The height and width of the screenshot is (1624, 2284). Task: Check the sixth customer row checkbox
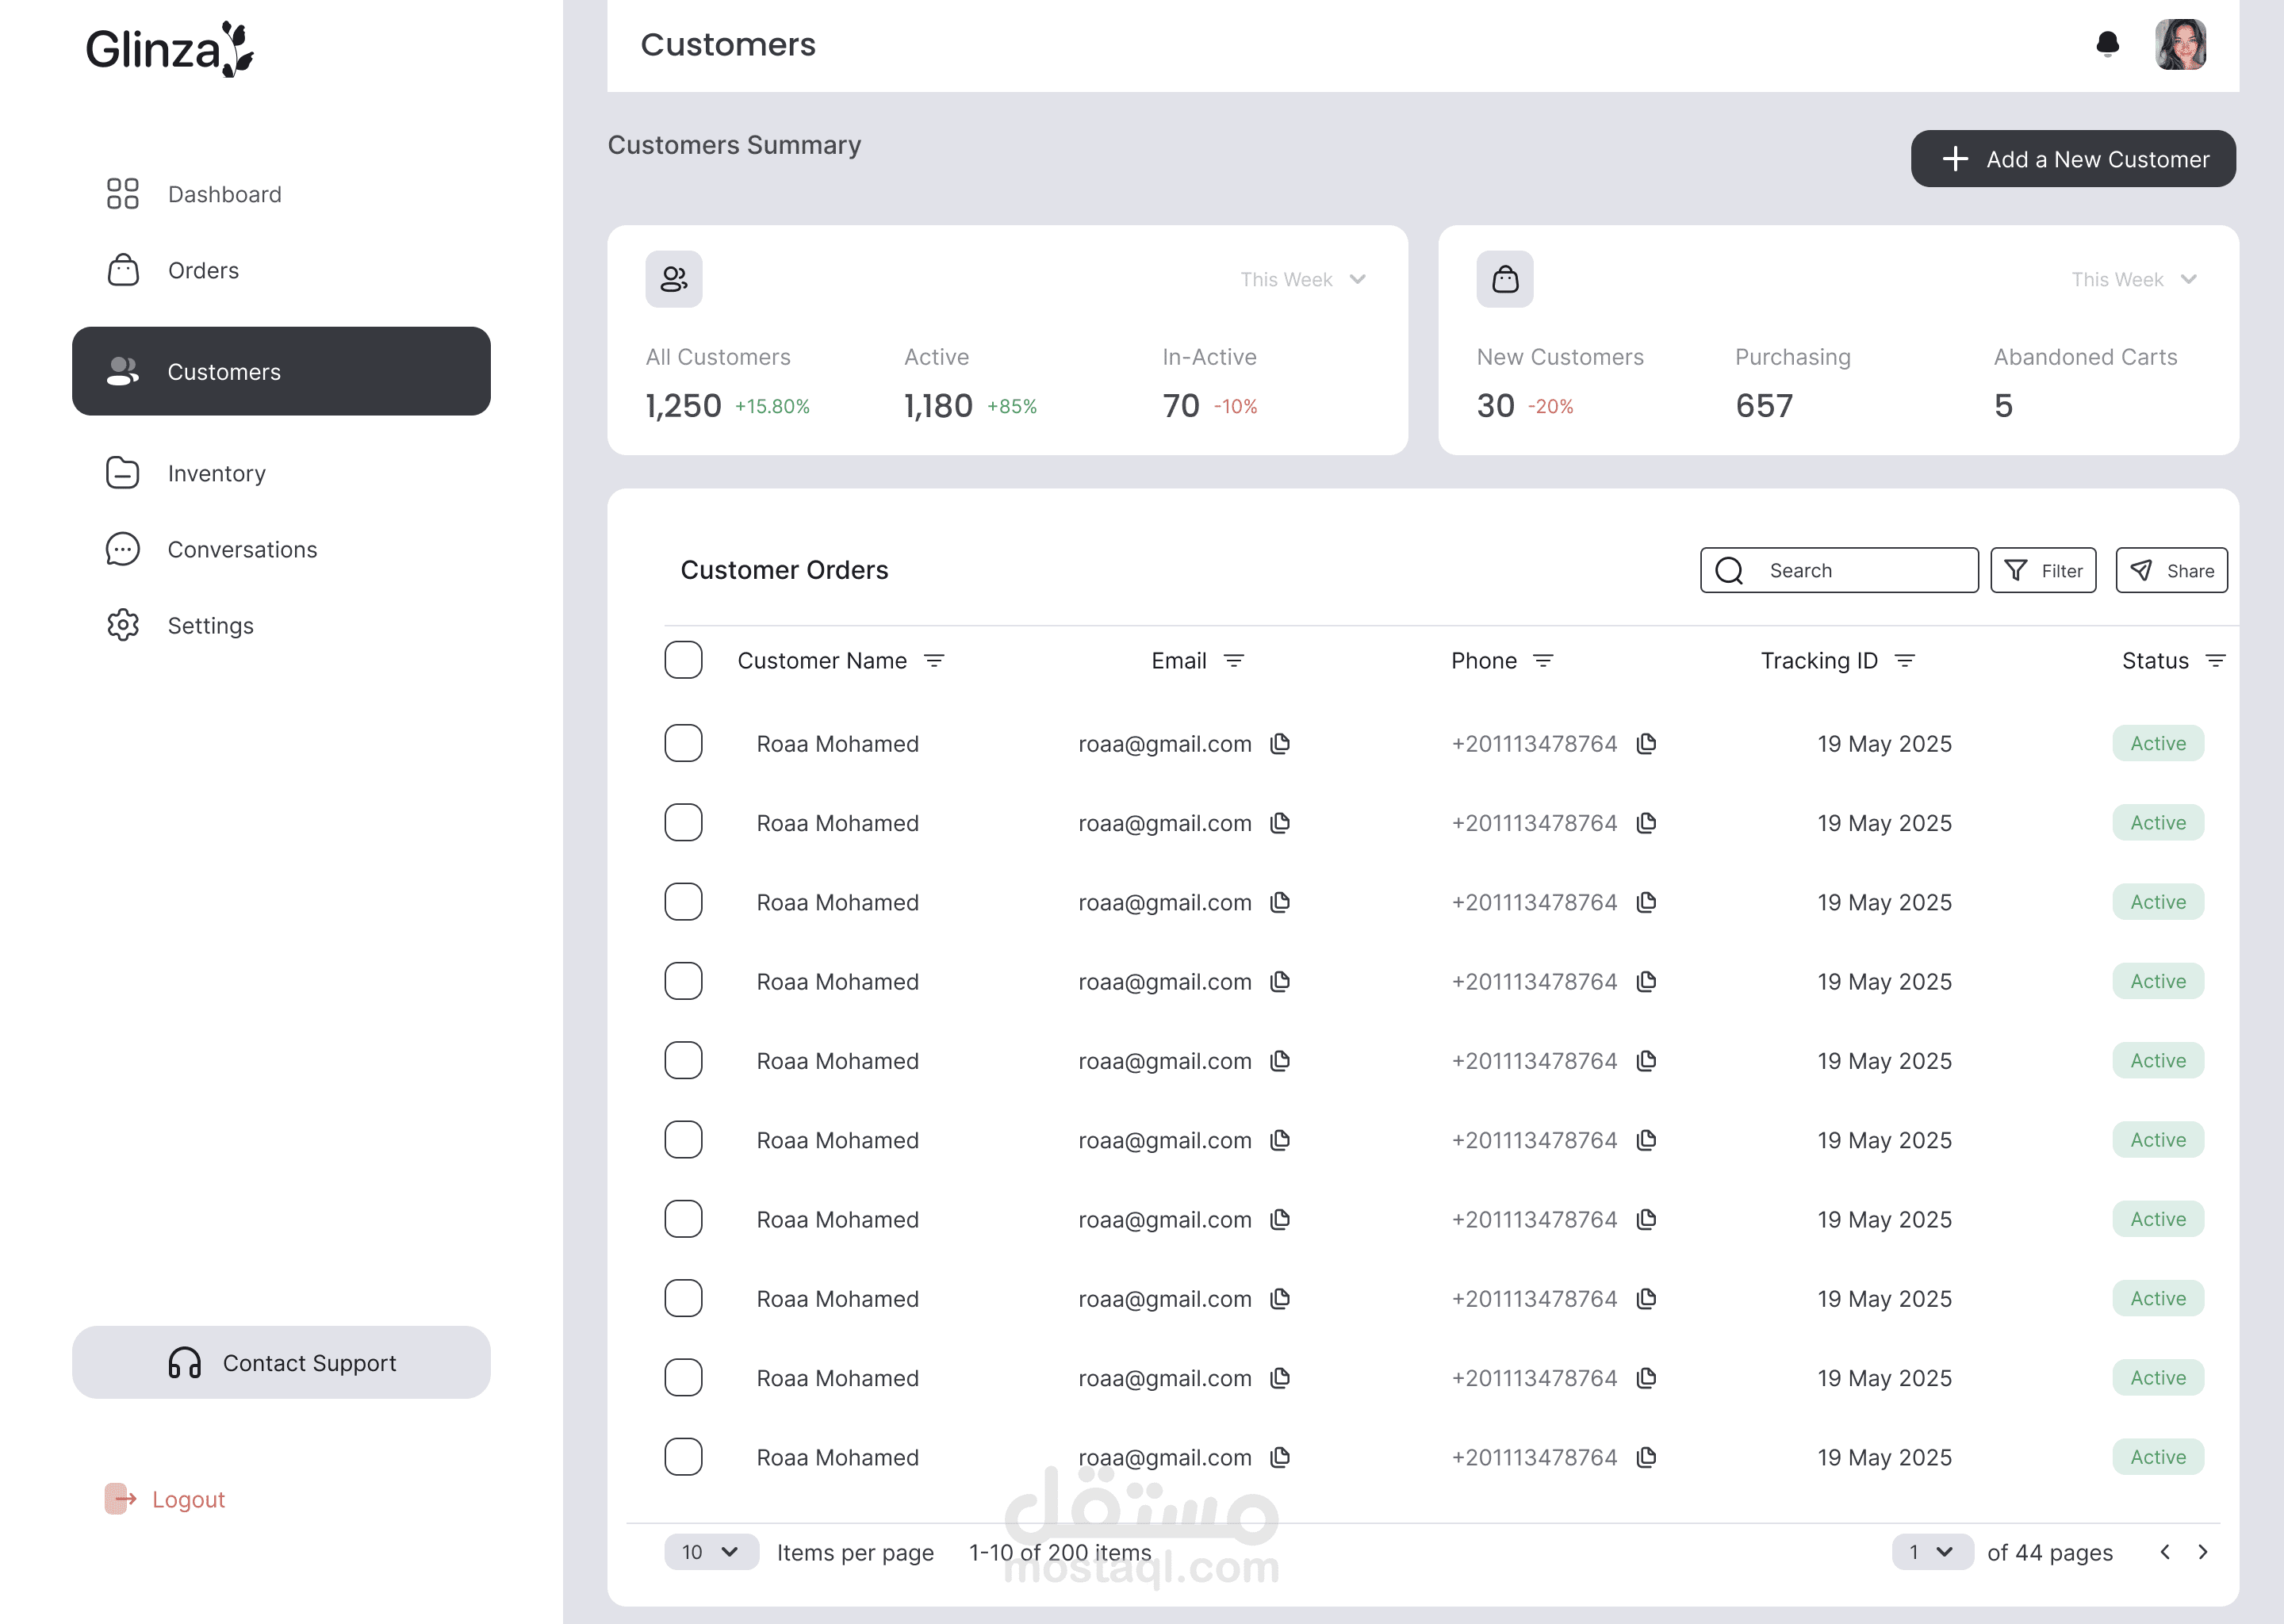coord(683,1139)
